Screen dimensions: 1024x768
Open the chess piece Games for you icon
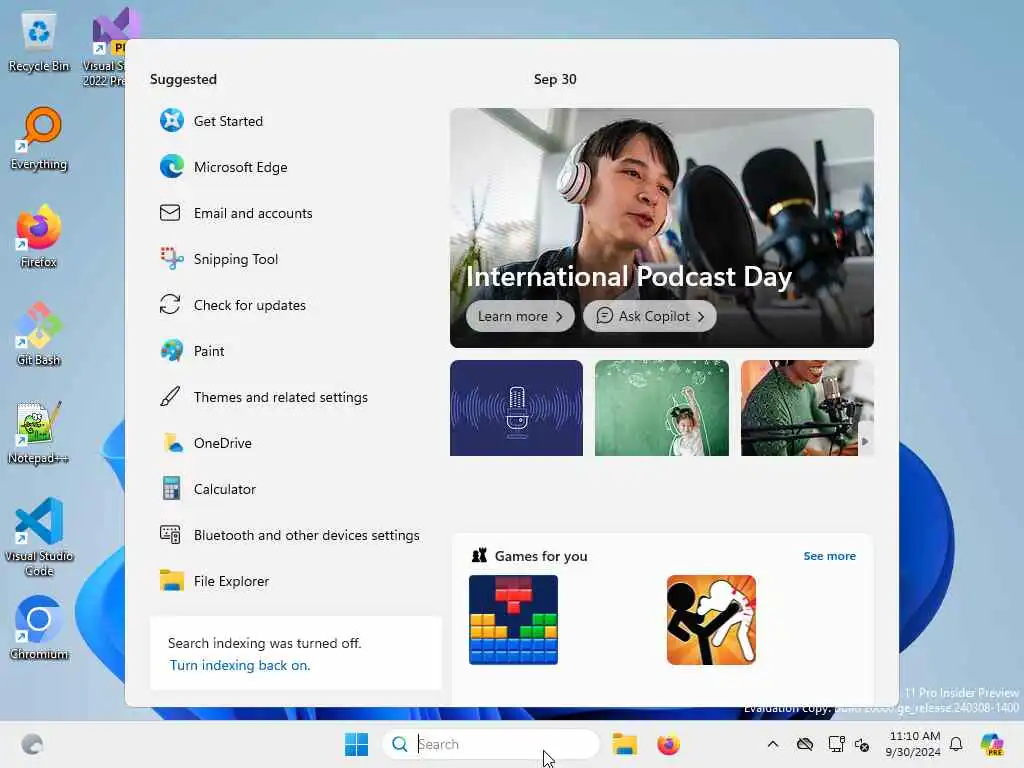click(x=479, y=556)
